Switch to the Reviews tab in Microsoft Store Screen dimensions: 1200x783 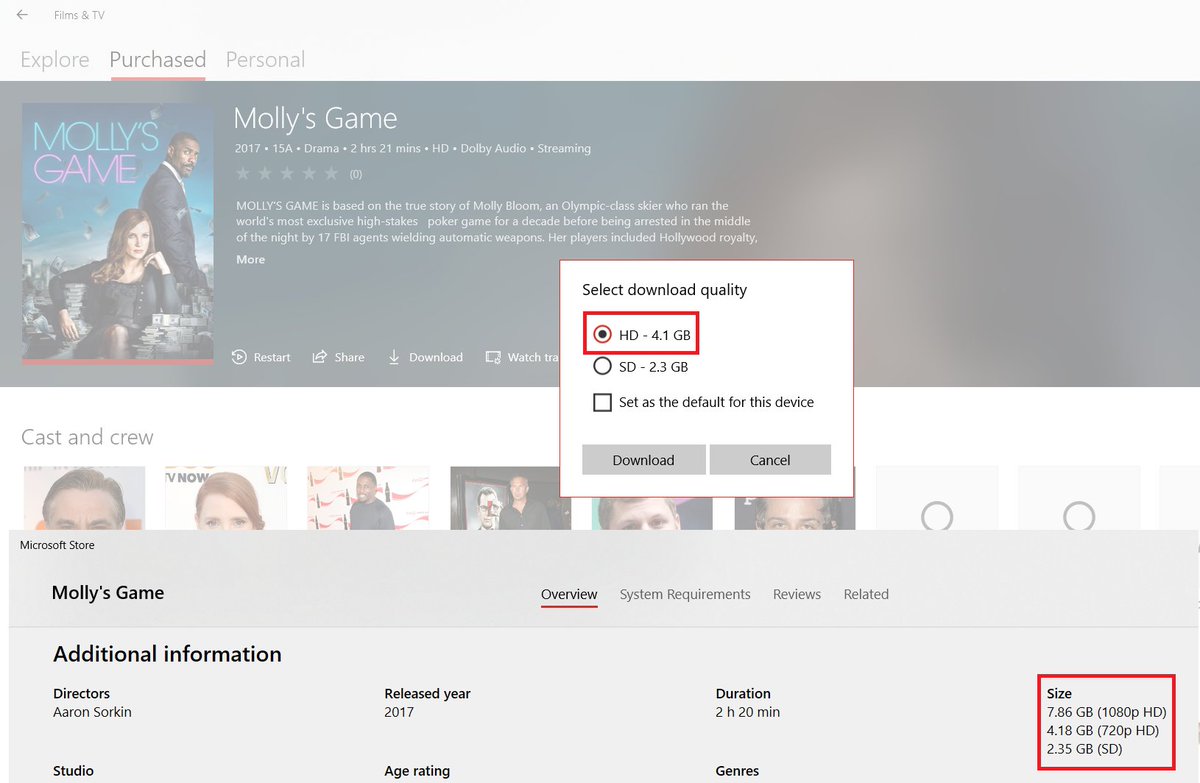797,594
